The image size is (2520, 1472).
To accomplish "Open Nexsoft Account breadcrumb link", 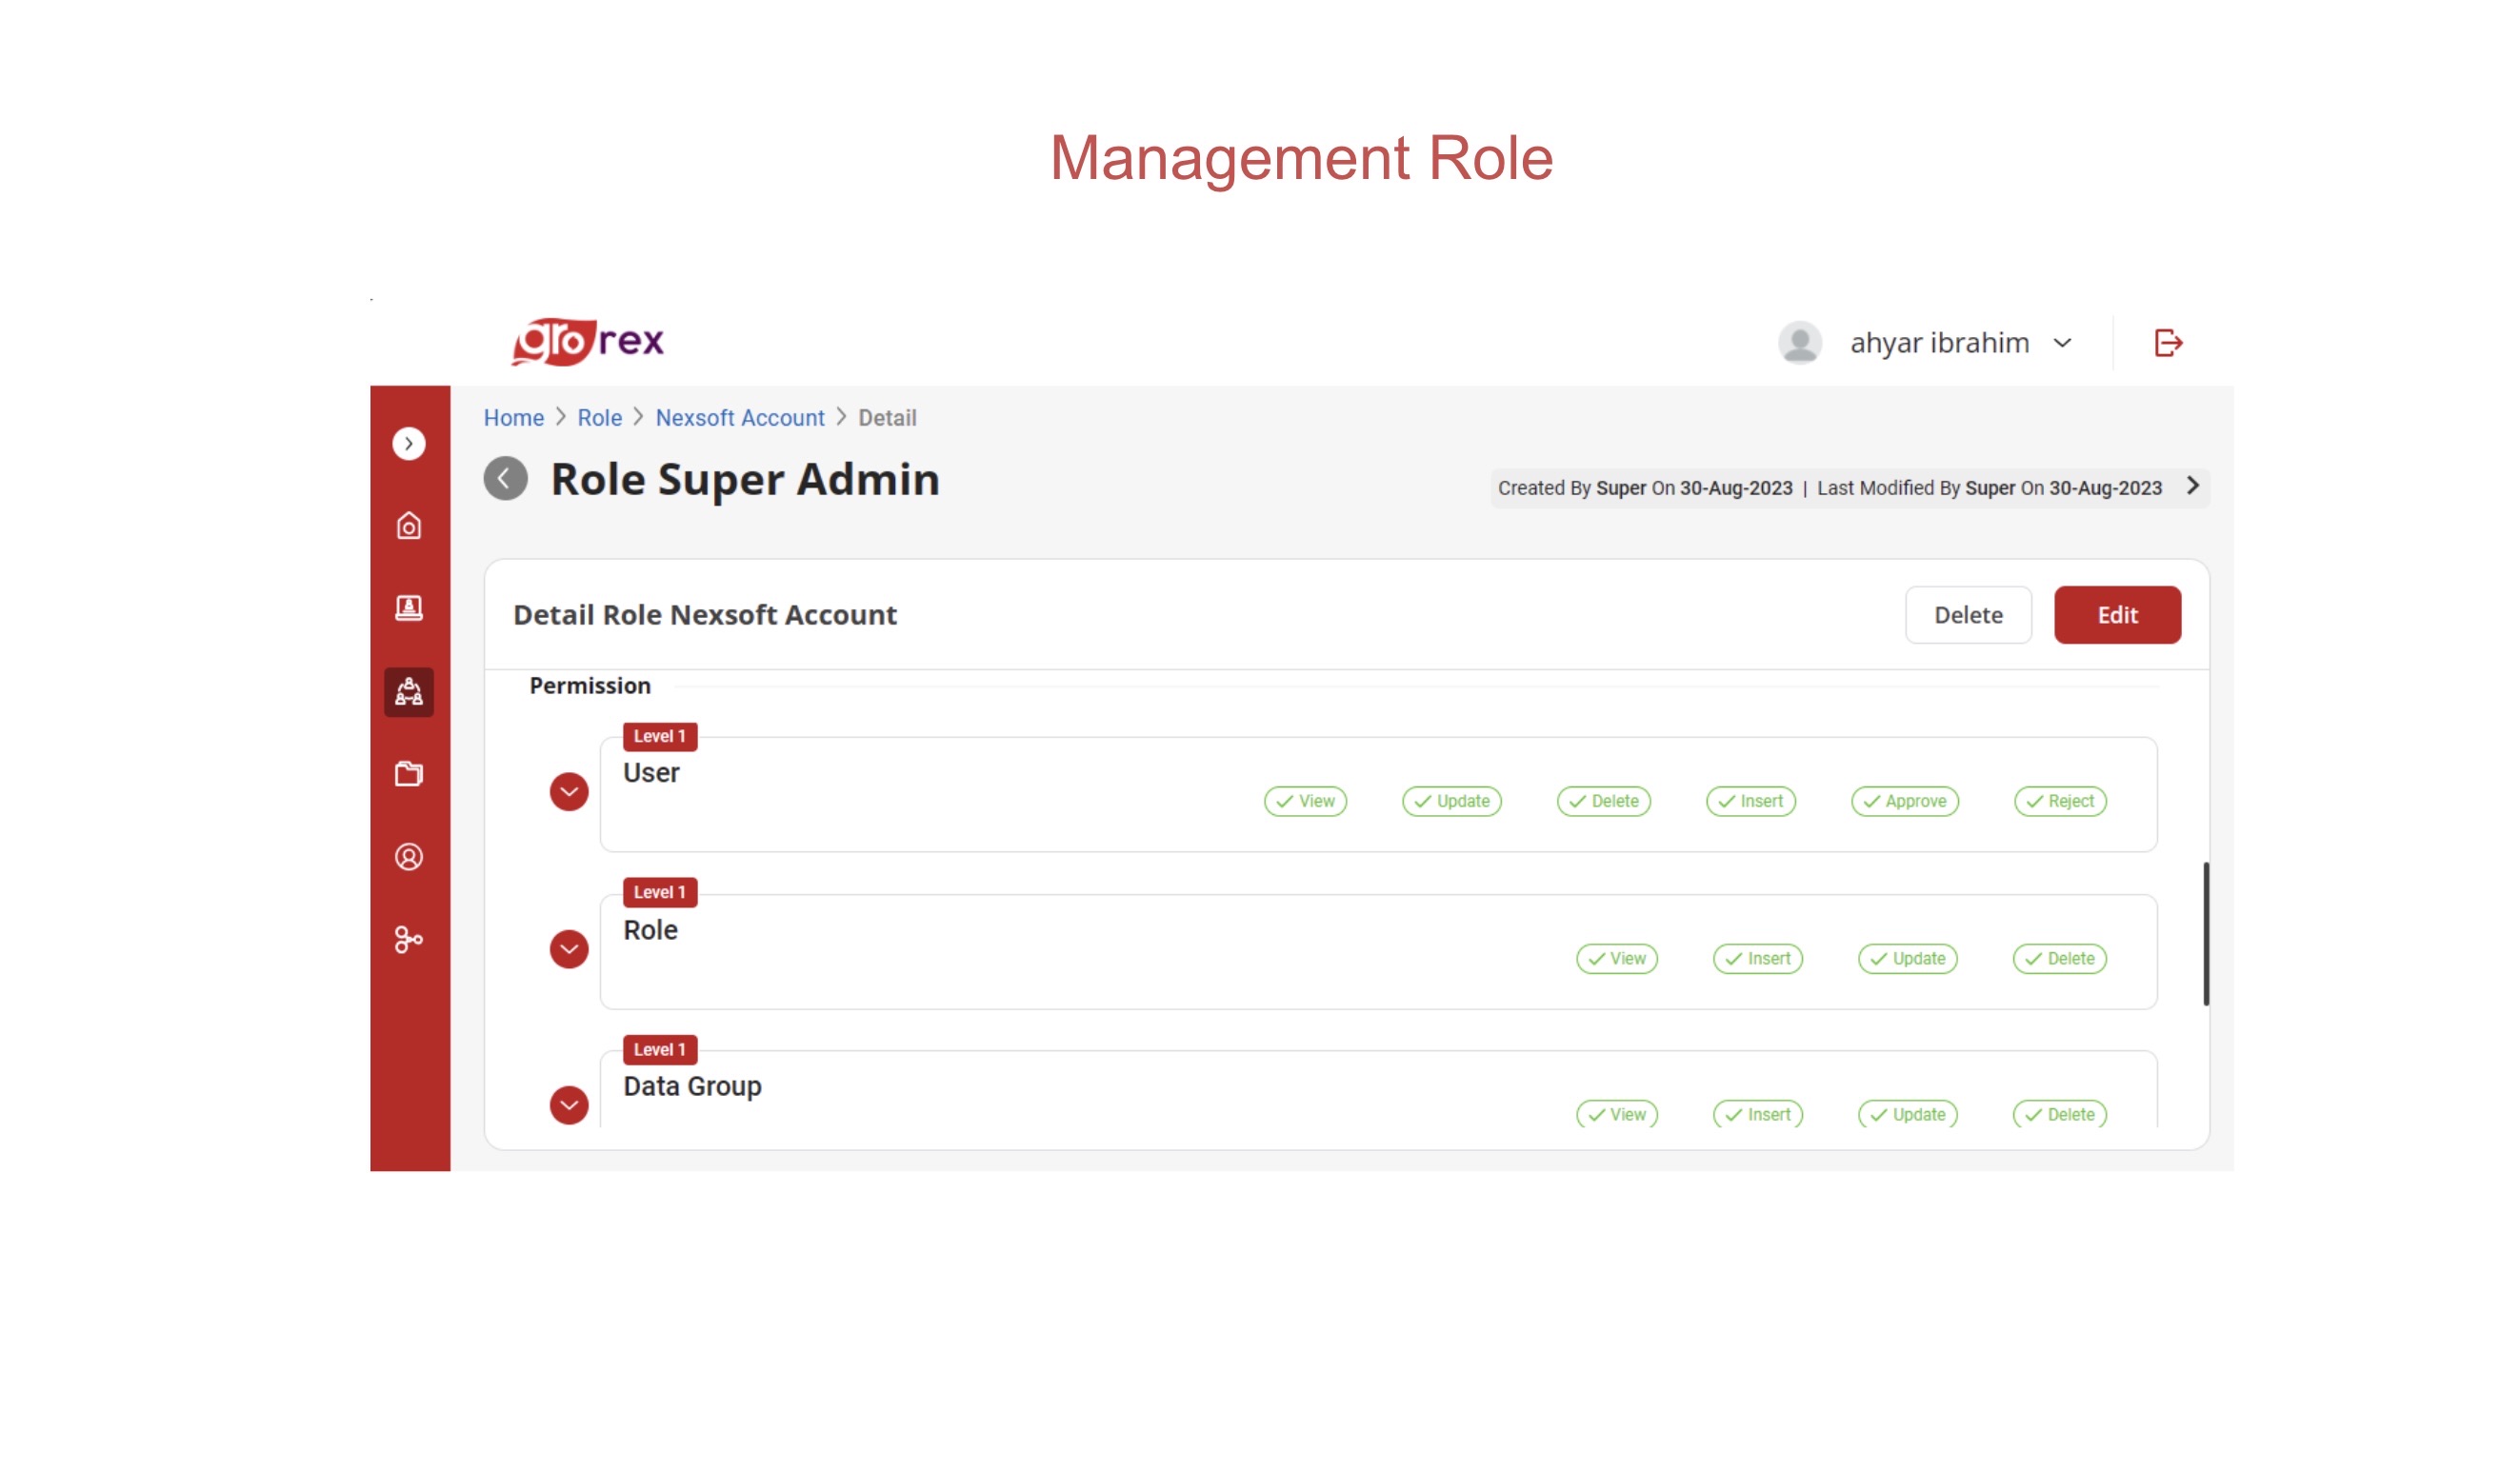I will (x=739, y=418).
